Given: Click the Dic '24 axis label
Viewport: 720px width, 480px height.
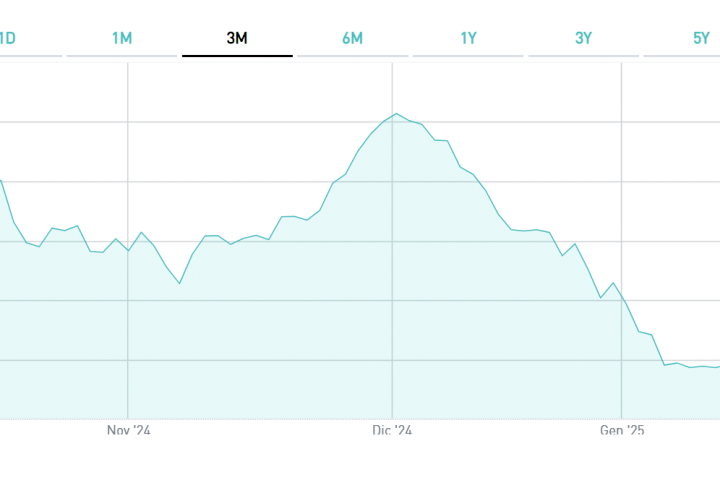Looking at the screenshot, I should coord(392,431).
